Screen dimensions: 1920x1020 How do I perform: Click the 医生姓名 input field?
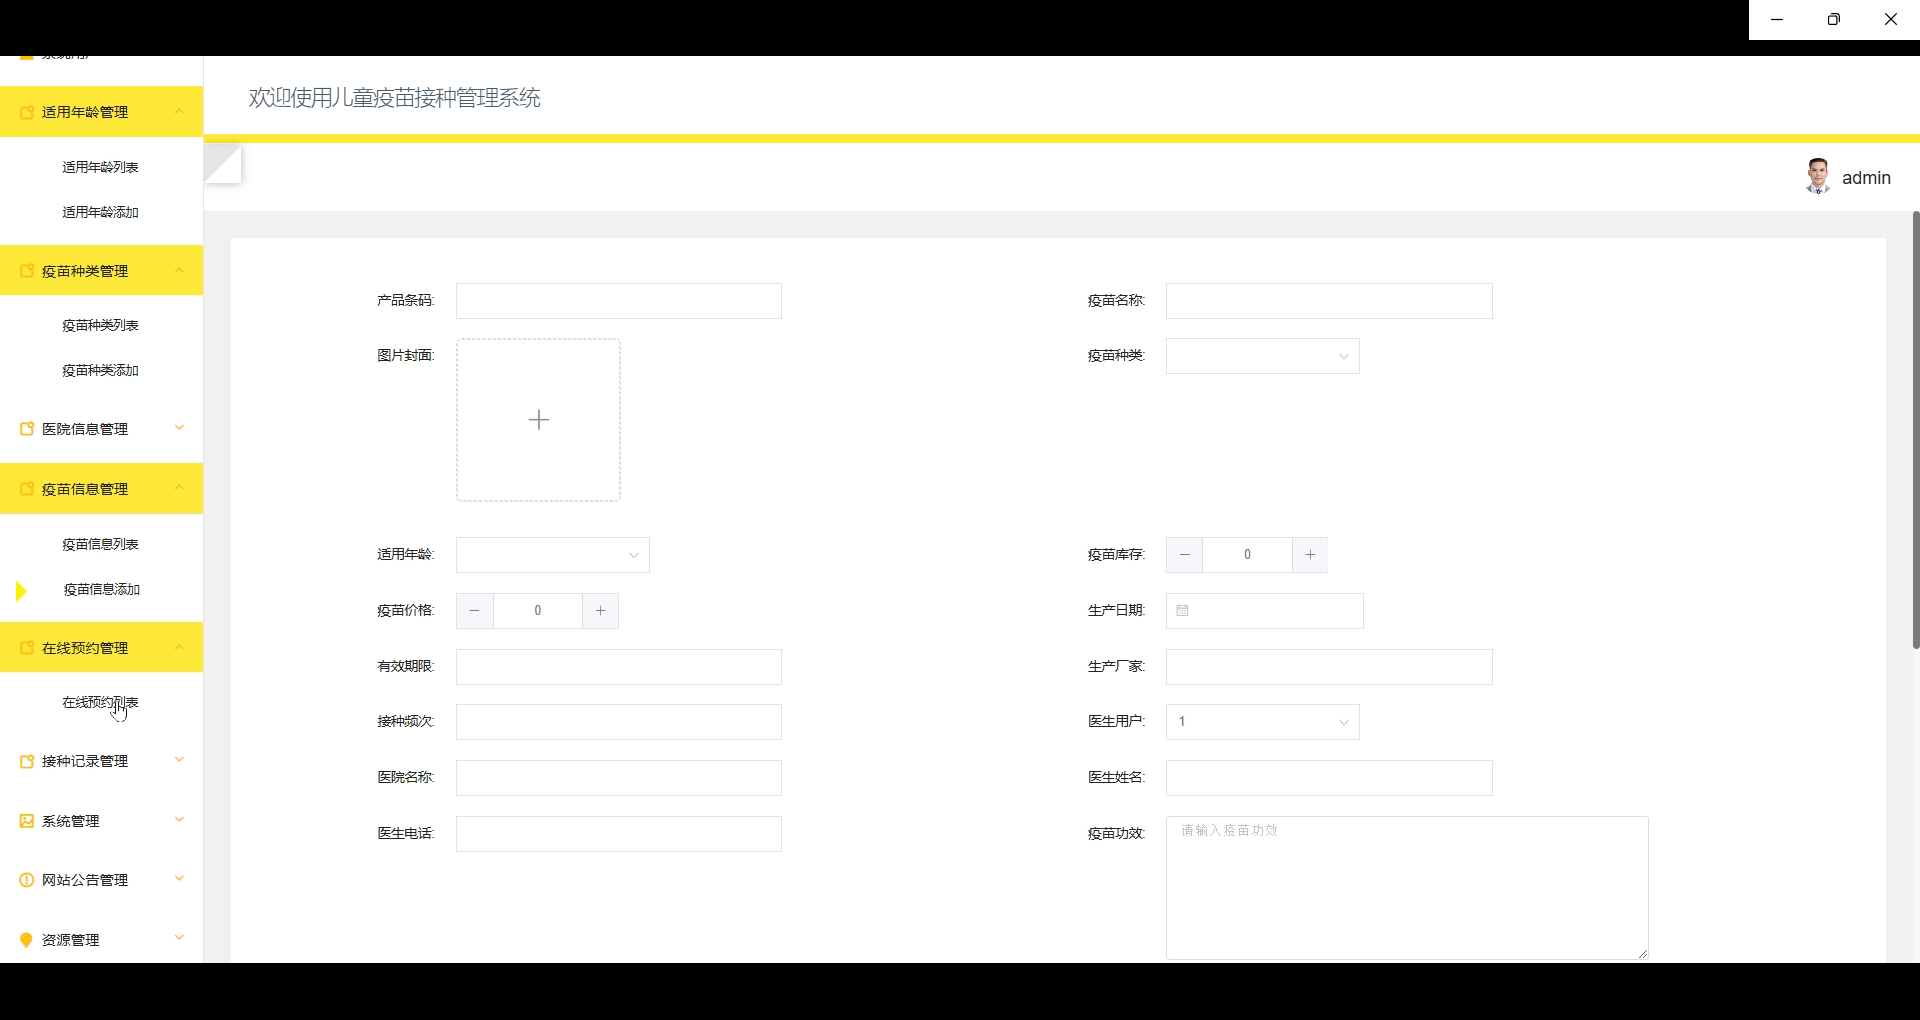click(x=1329, y=778)
